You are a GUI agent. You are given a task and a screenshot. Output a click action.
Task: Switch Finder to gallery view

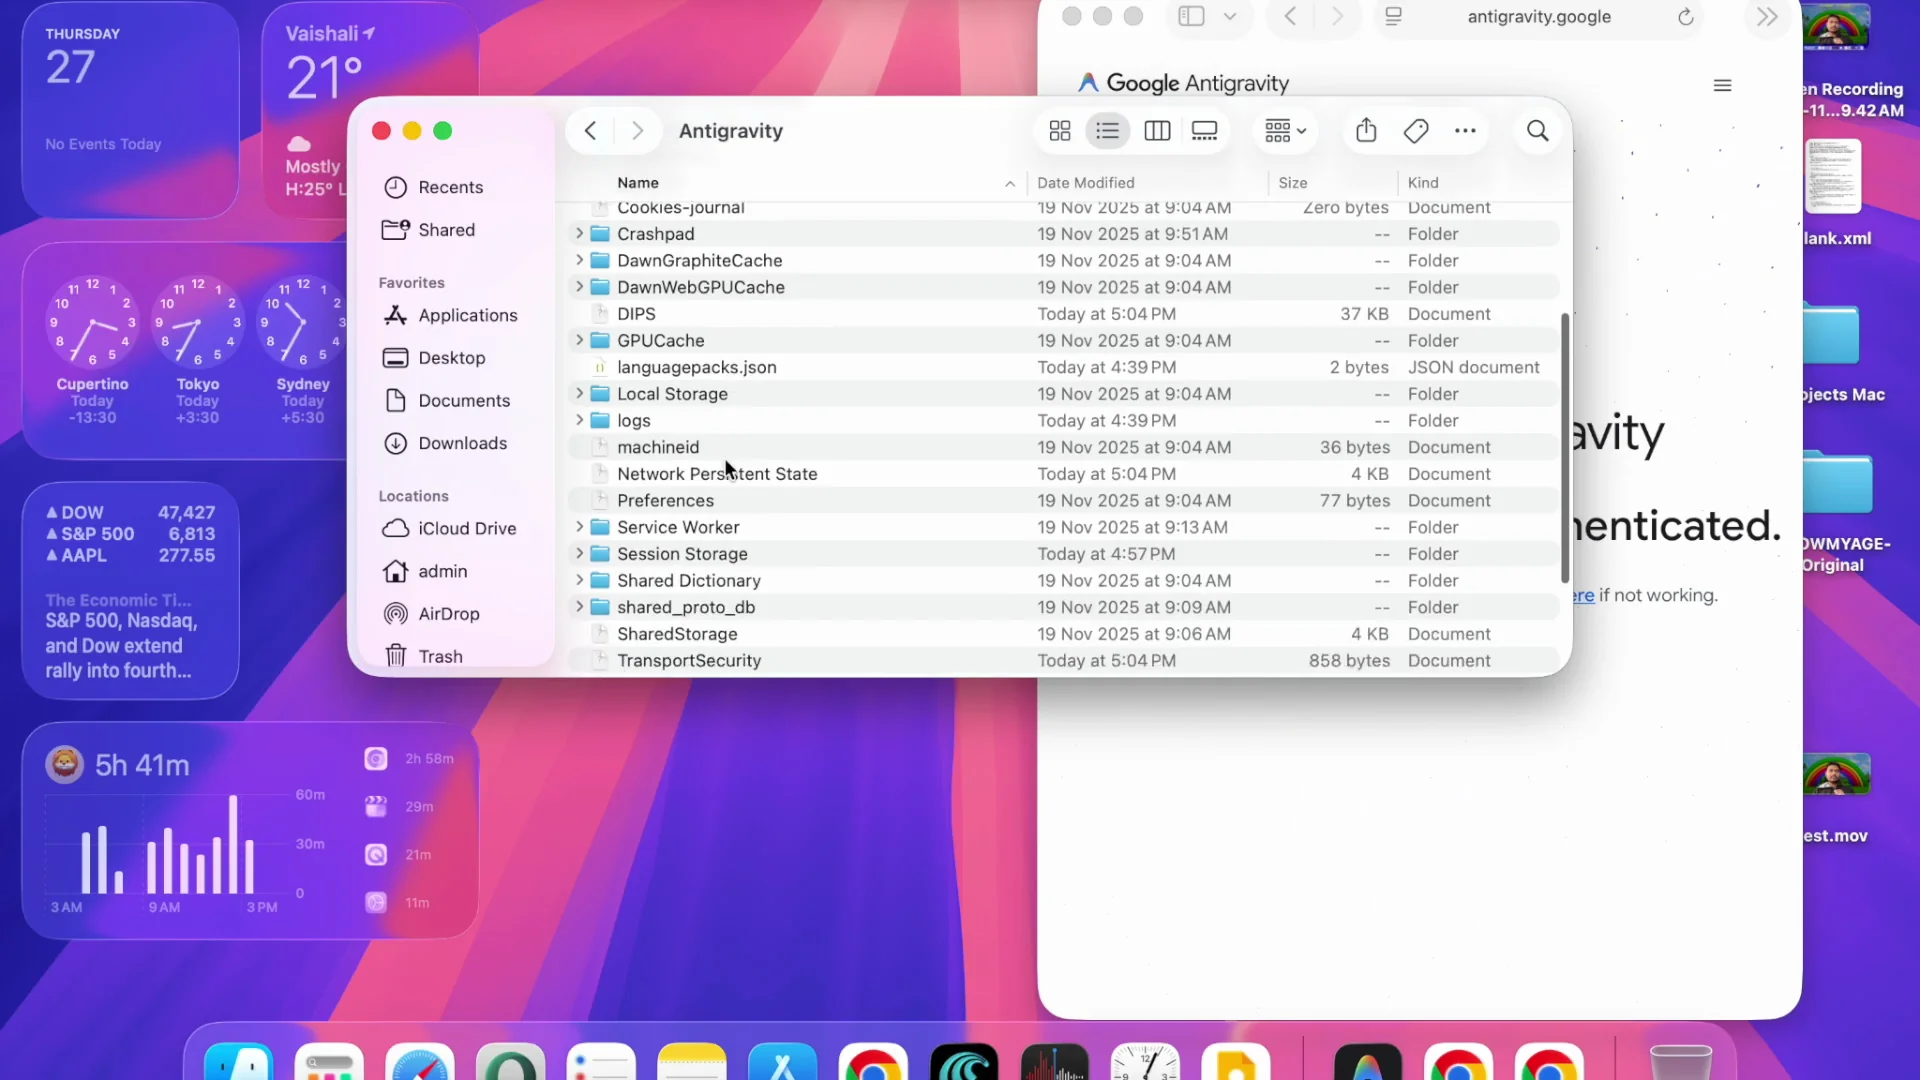[x=1203, y=130]
